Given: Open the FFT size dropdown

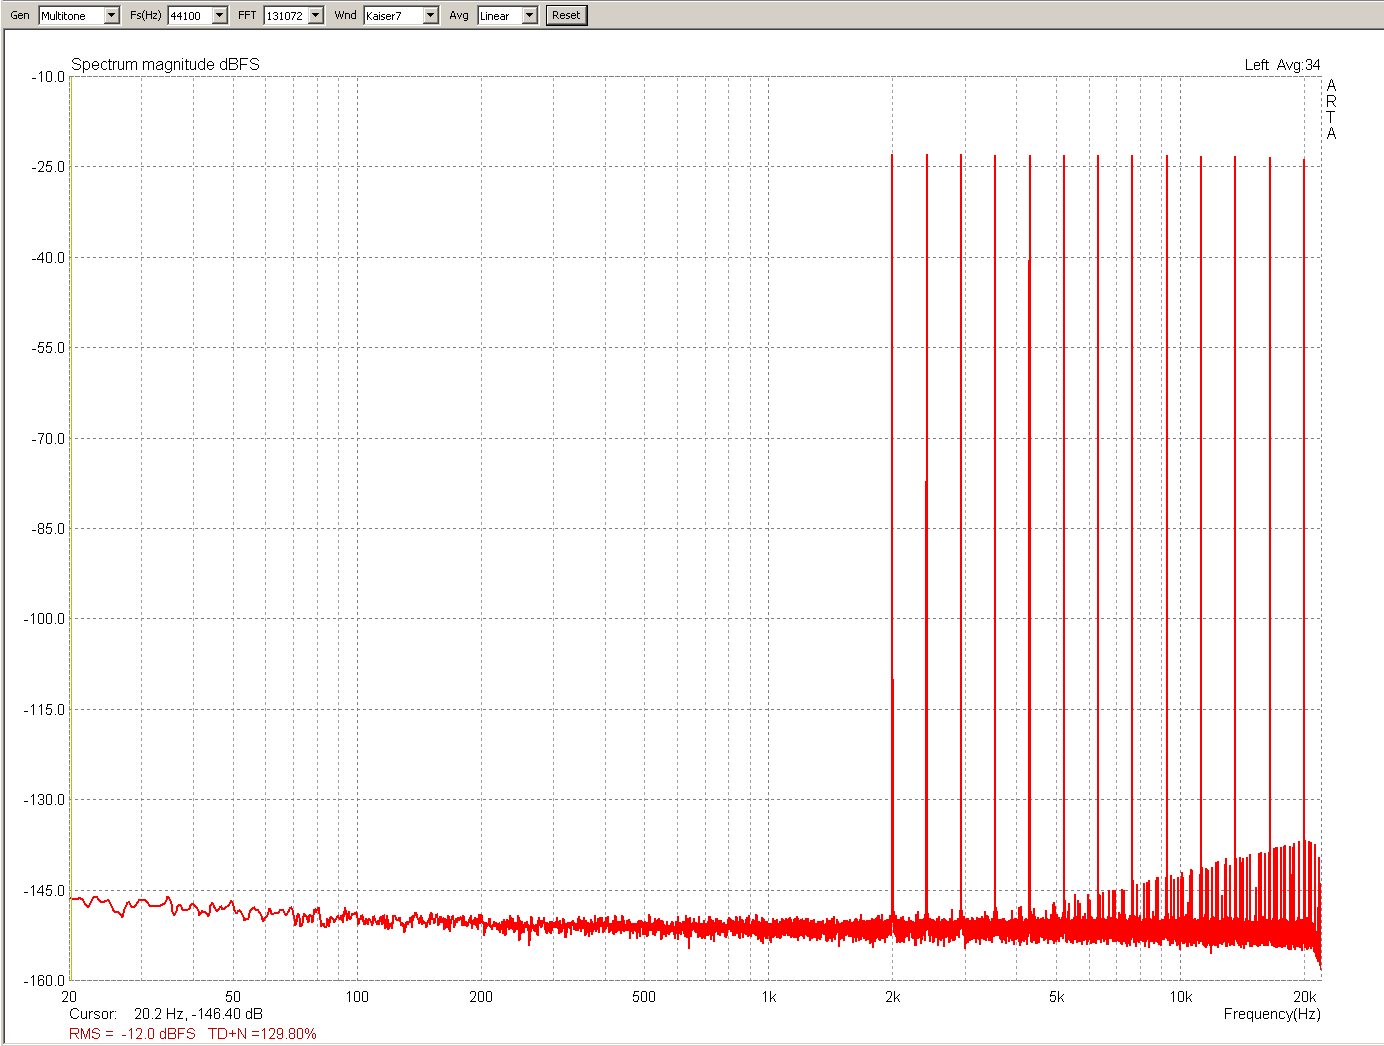Looking at the screenshot, I should (294, 16).
